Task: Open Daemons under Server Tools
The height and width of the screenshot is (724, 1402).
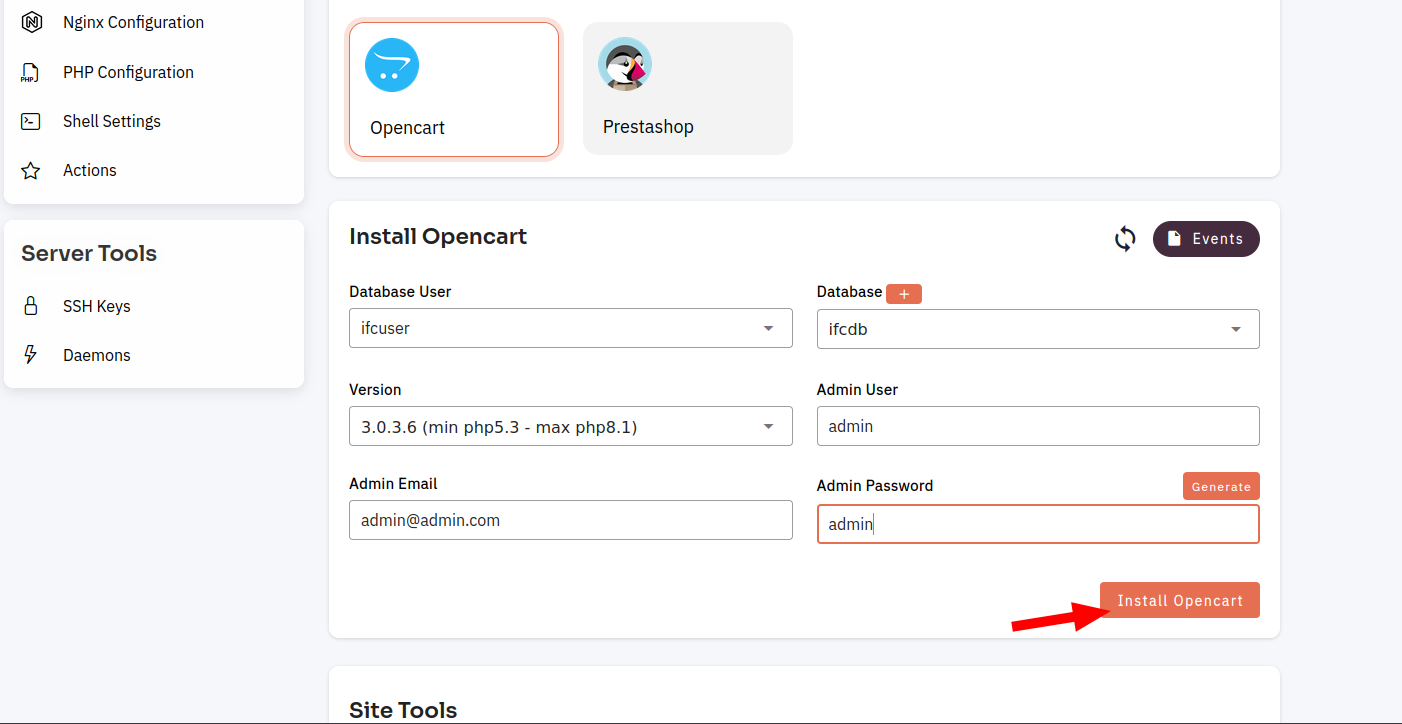Action: click(x=97, y=355)
